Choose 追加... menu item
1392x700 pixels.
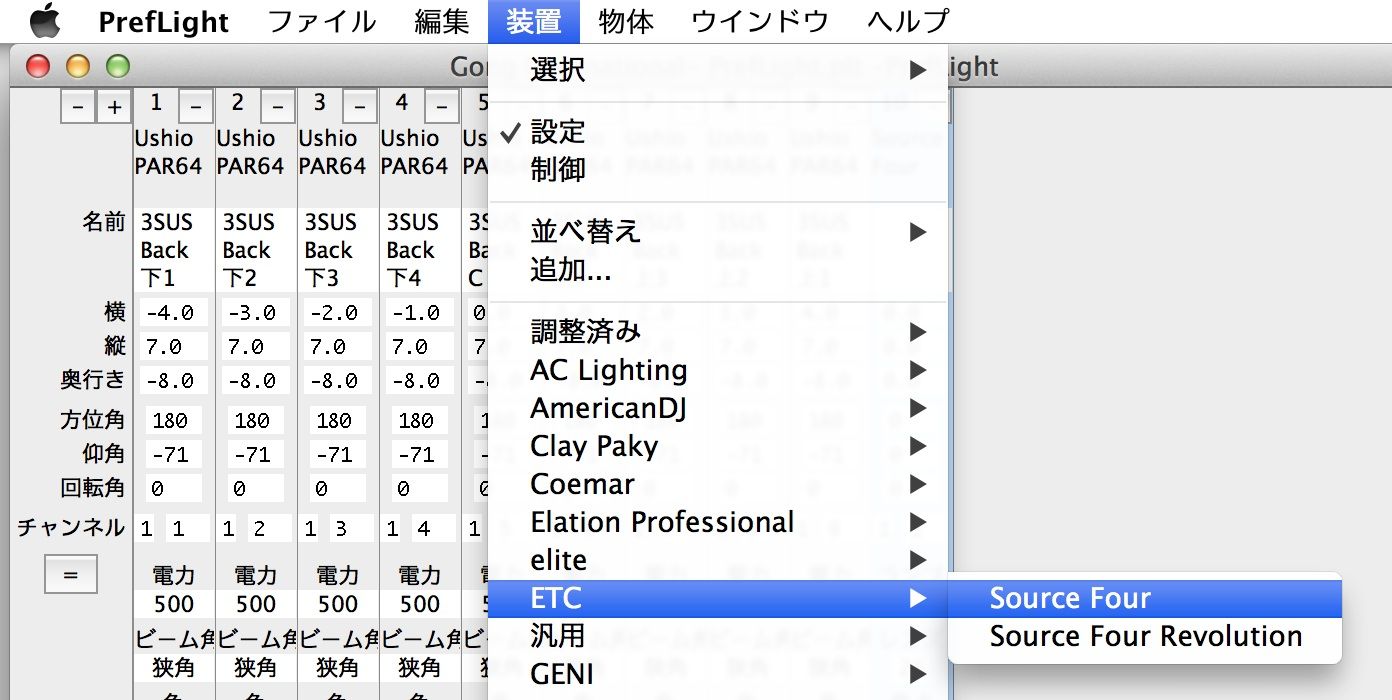[718, 270]
